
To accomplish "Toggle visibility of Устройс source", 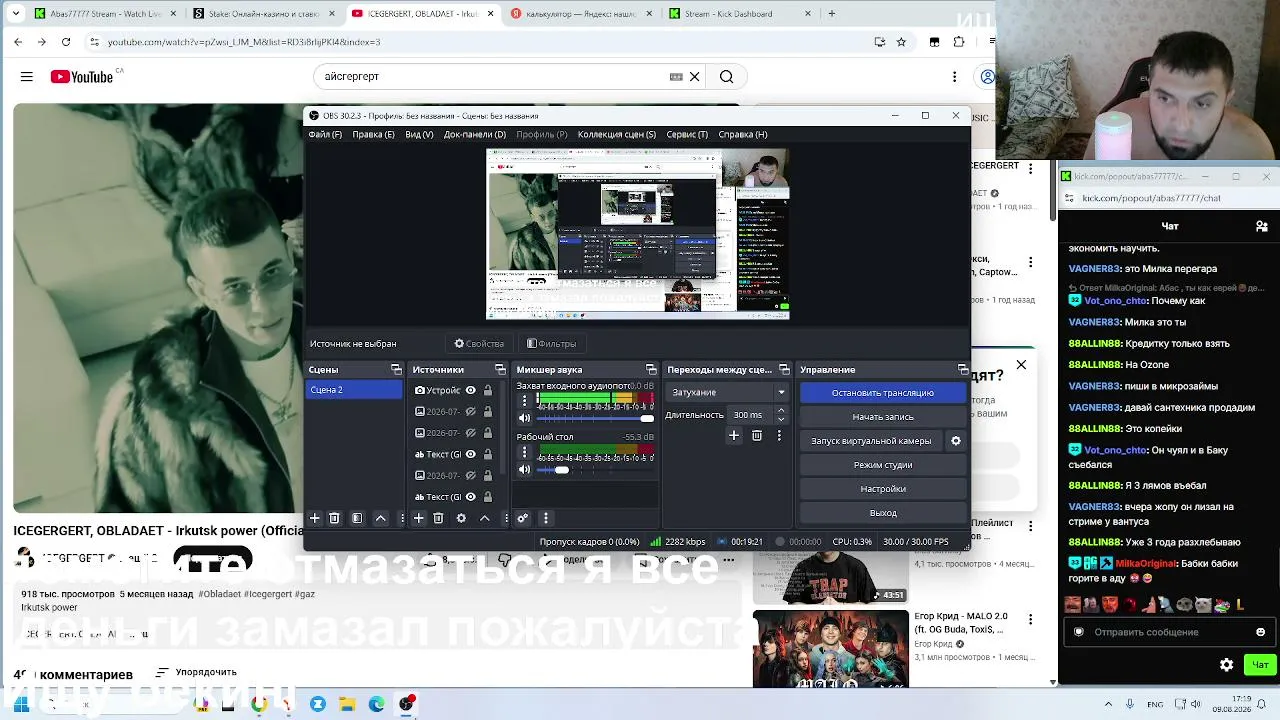I will 470,391.
